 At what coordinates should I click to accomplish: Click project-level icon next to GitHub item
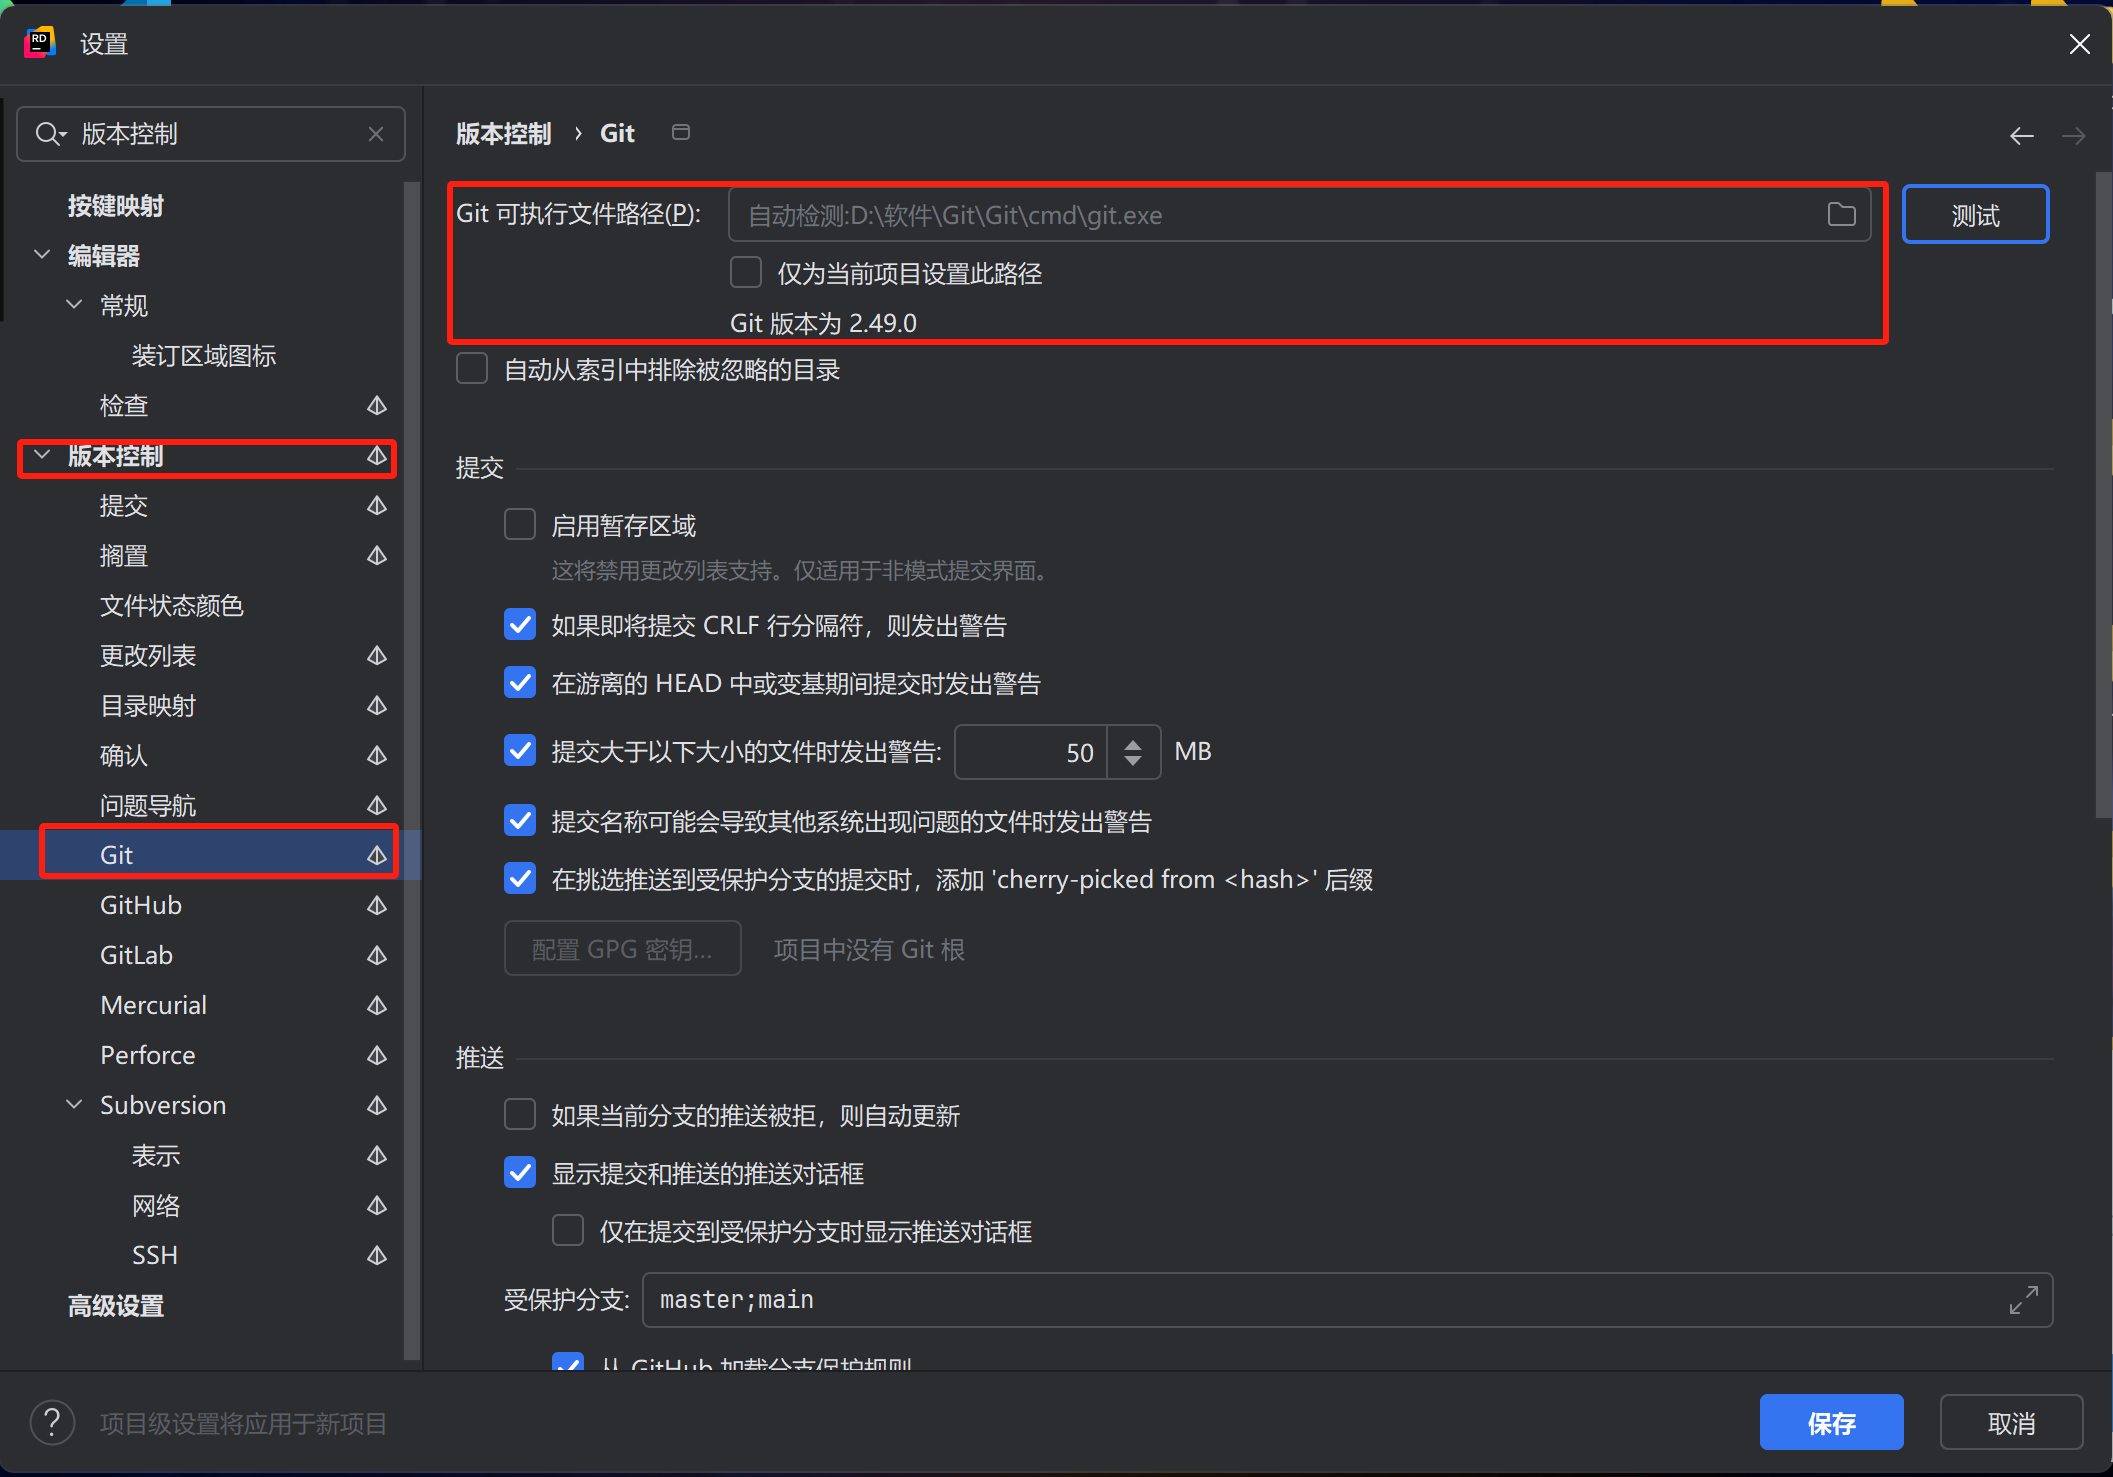pos(377,905)
